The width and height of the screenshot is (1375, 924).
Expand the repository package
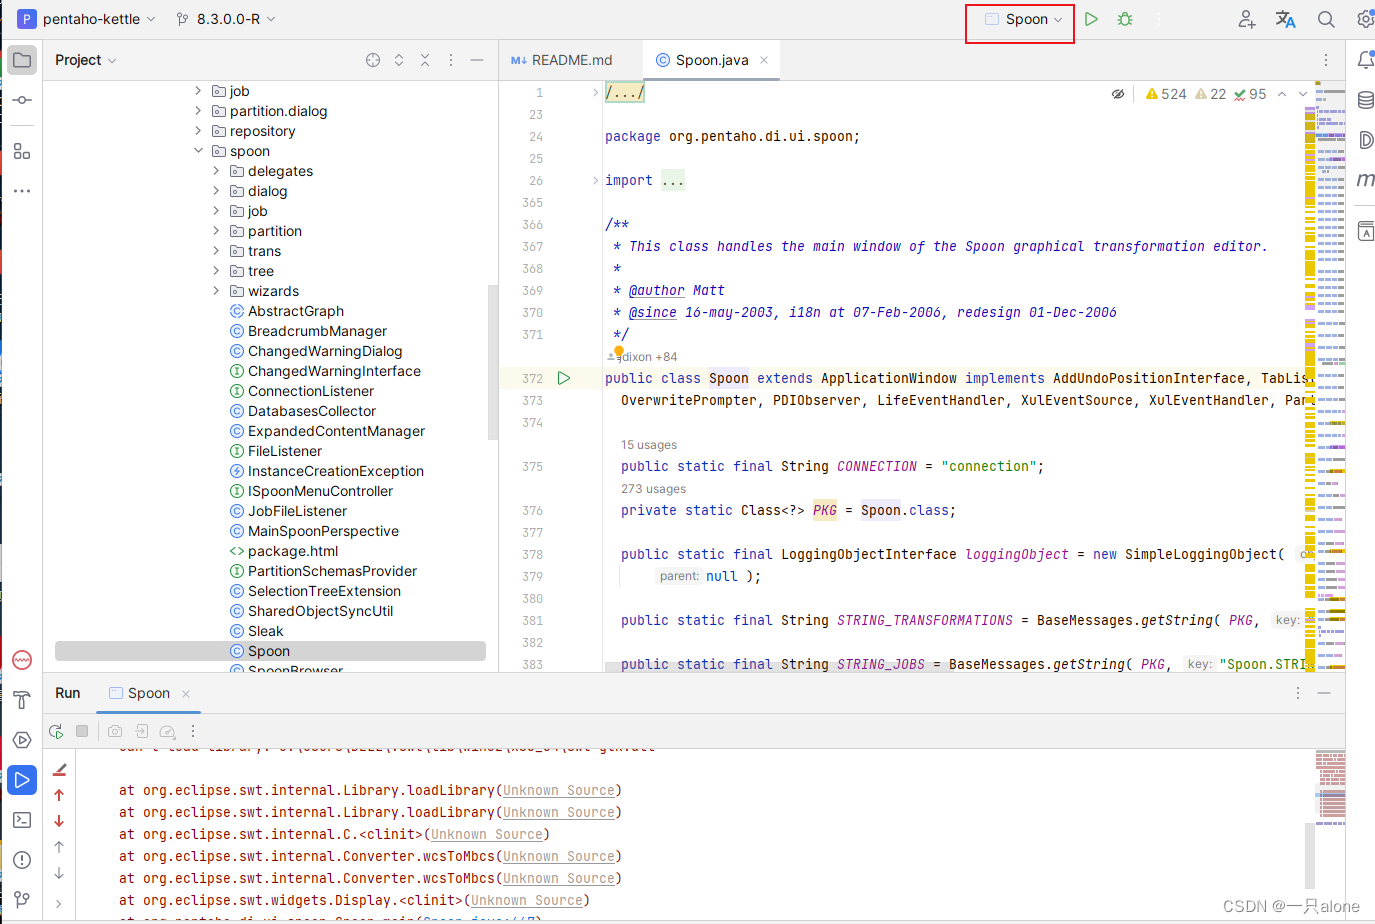[x=198, y=131]
